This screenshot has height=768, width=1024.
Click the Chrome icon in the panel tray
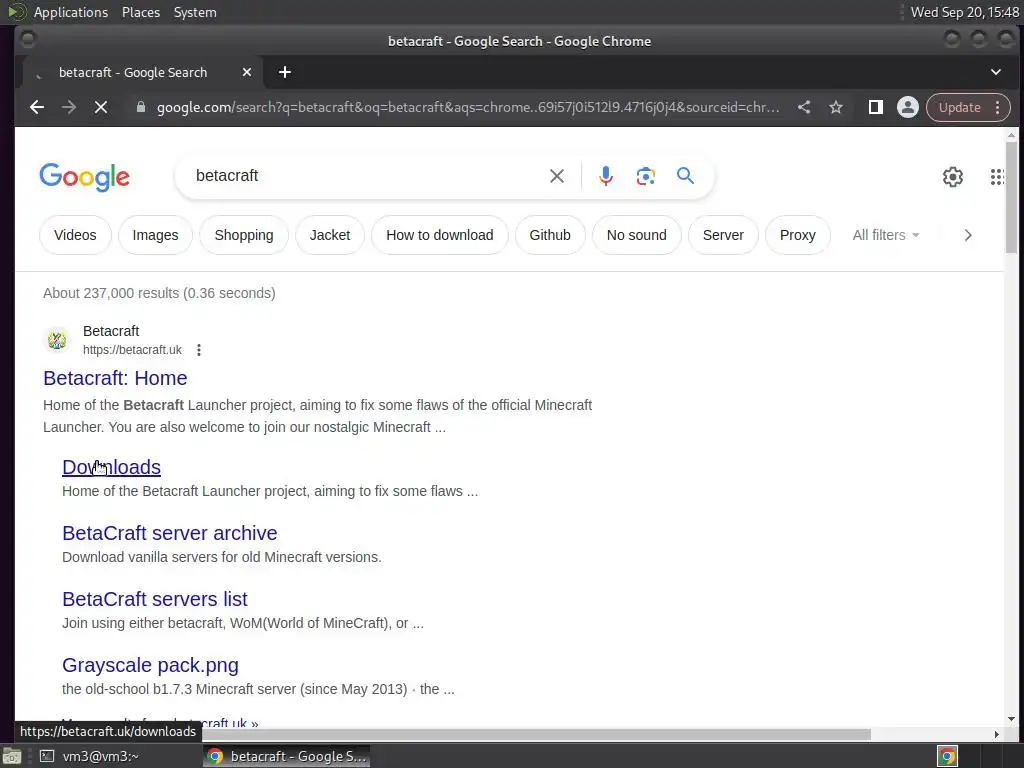(x=948, y=756)
